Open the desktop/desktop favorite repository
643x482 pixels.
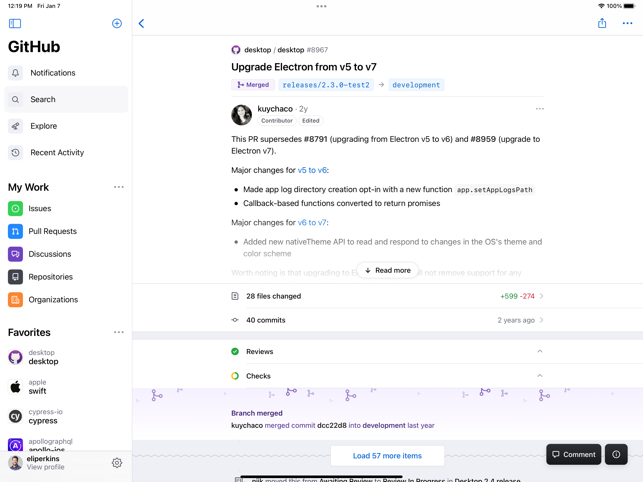(x=66, y=357)
